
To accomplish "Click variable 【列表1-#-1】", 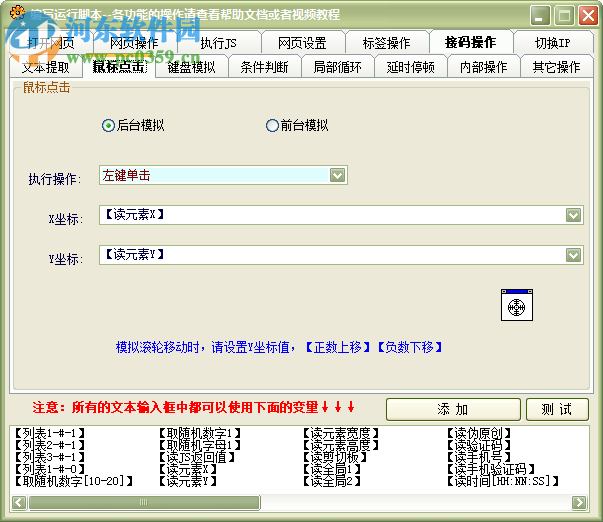I will 50,434.
